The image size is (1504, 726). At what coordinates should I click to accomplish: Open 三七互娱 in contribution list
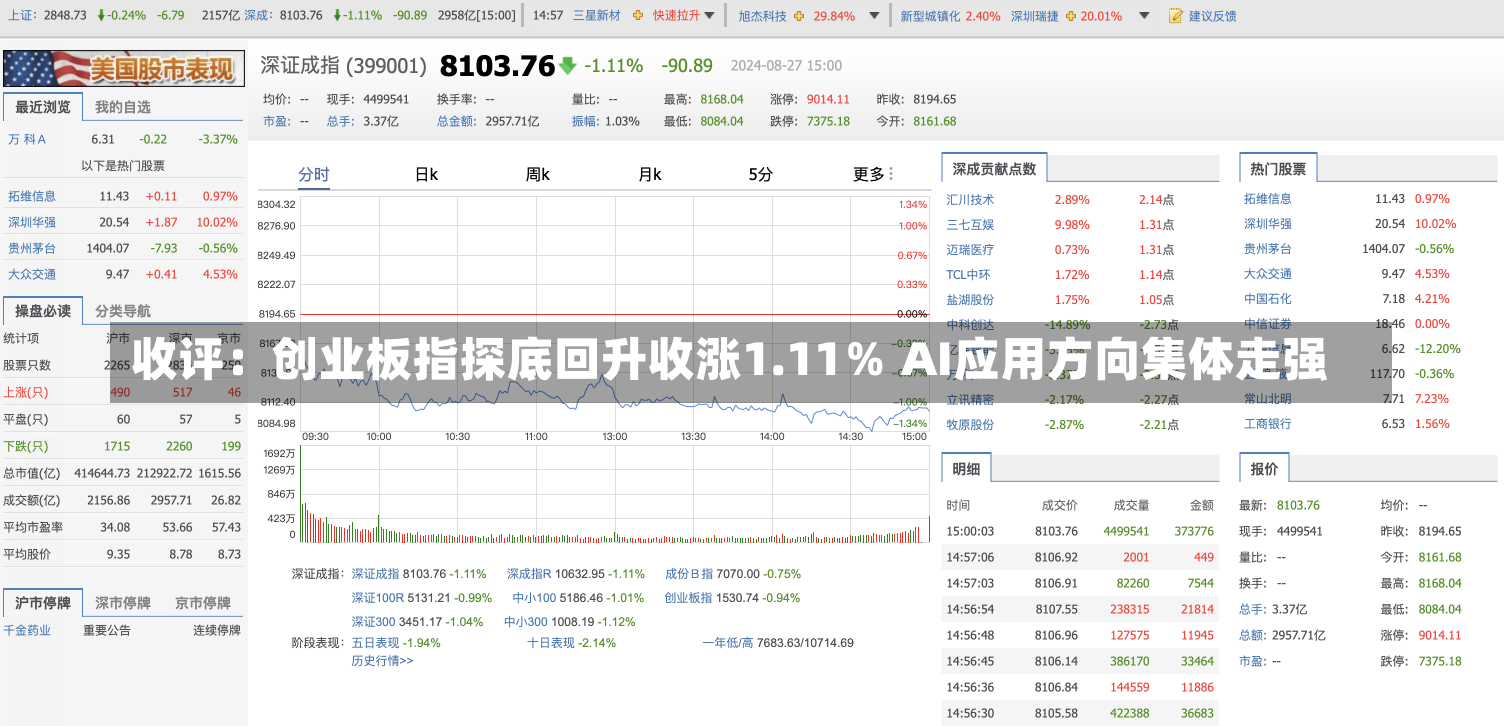click(x=970, y=224)
